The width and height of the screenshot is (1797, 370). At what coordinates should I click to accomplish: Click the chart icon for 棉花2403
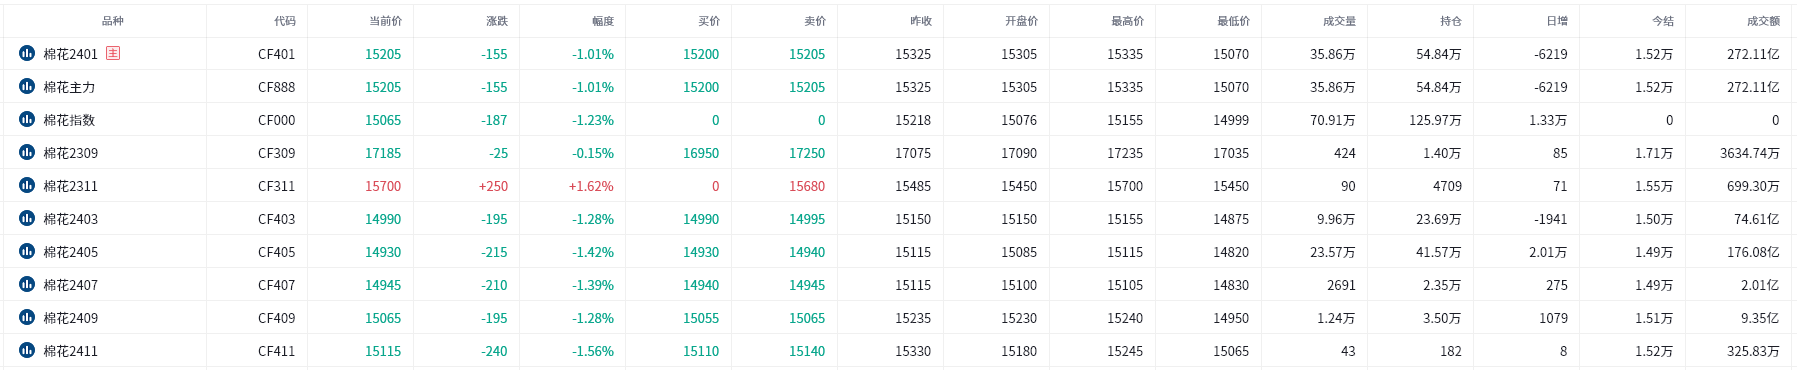point(27,218)
